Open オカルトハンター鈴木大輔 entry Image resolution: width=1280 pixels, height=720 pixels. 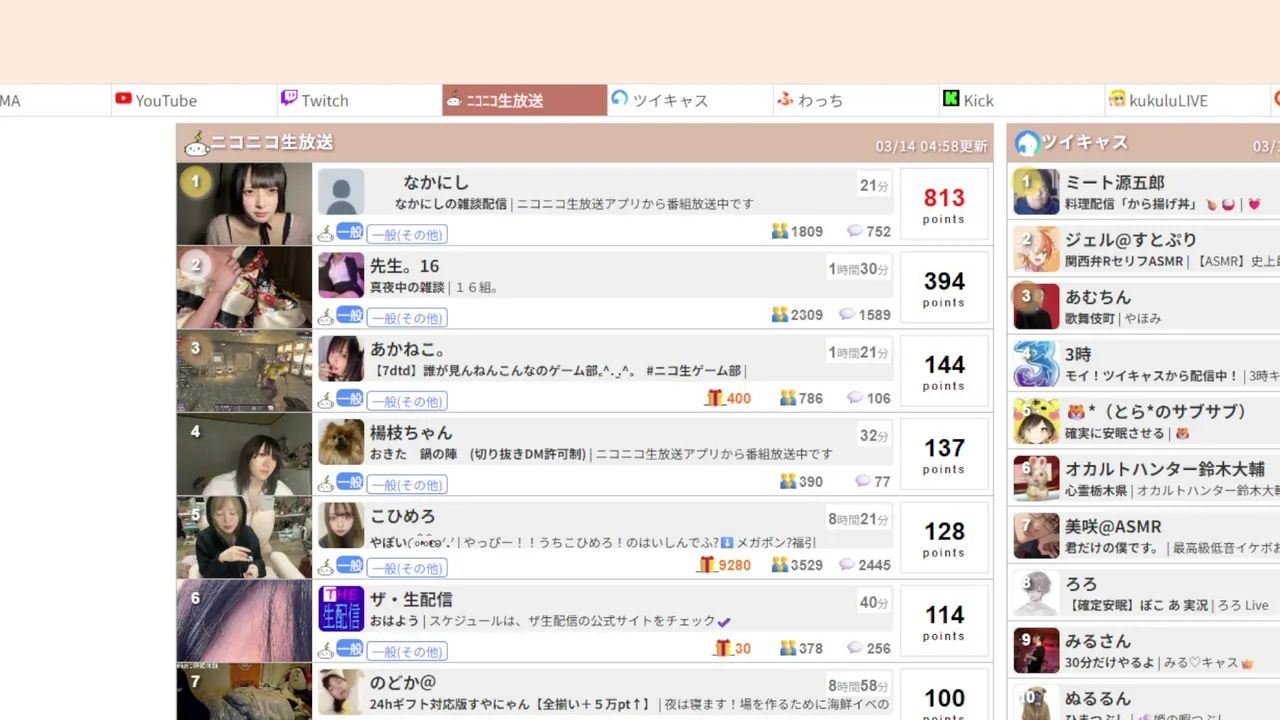point(1144,478)
